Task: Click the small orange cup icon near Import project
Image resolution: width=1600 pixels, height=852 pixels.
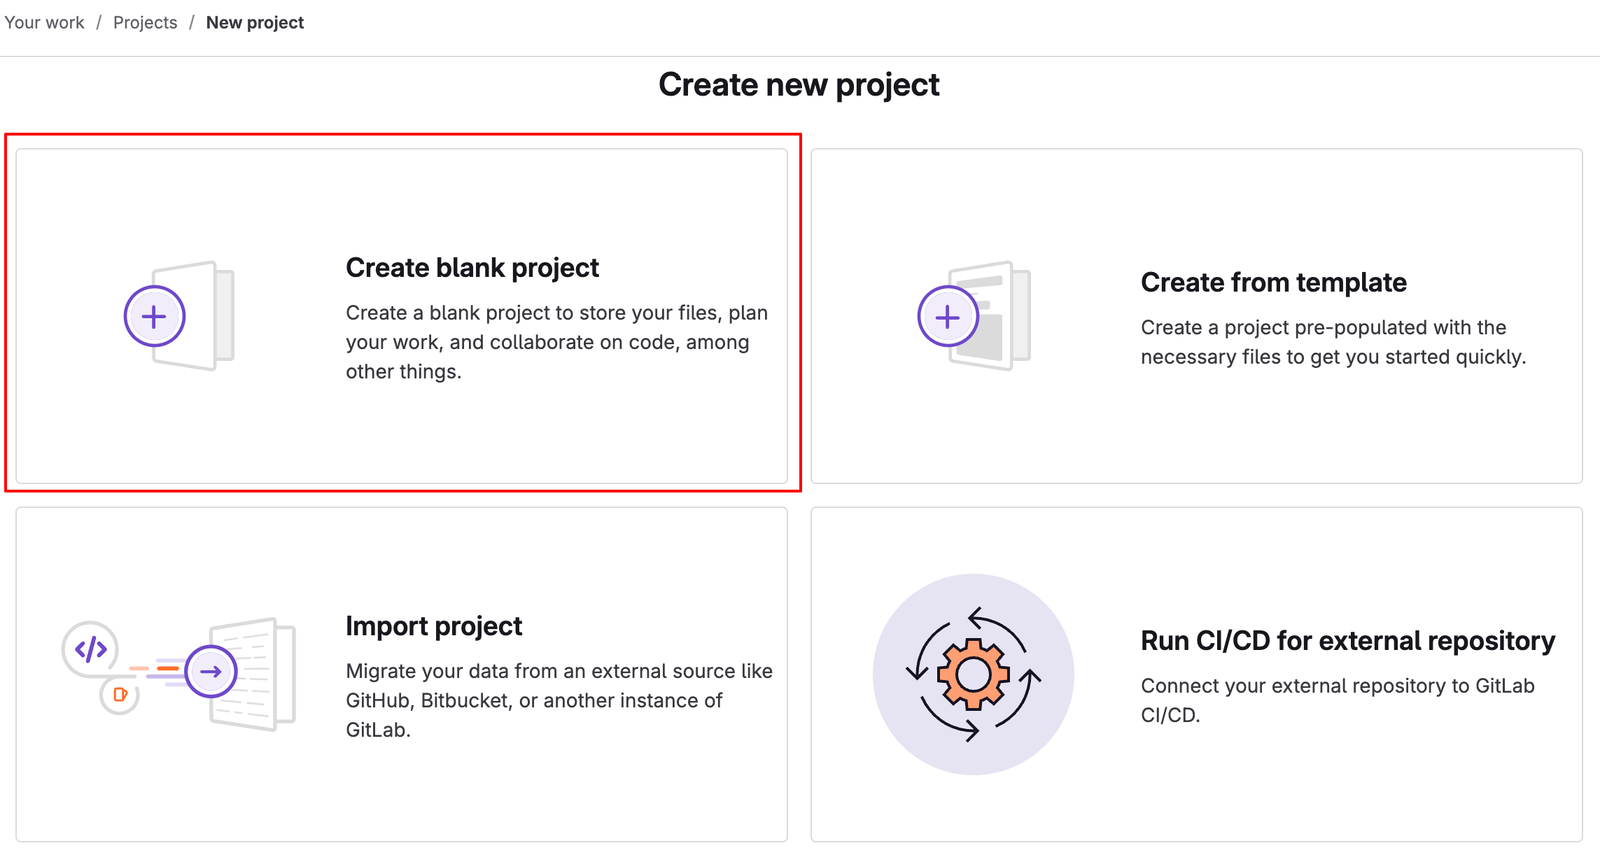Action: tap(120, 695)
